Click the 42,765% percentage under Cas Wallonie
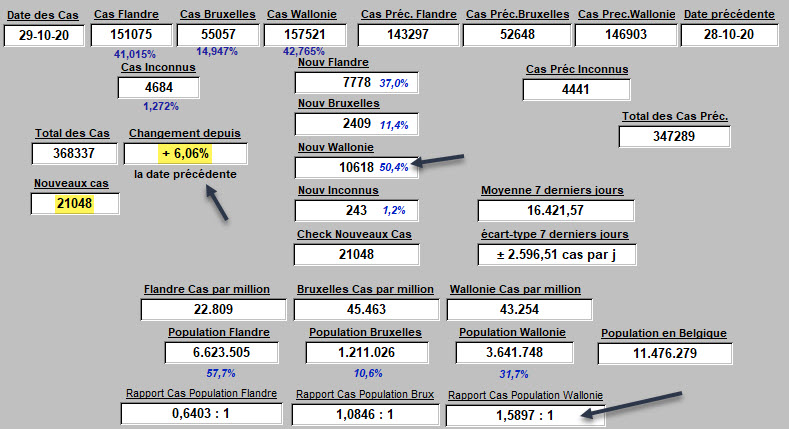Screen dimensions: 789x429 [303, 51]
